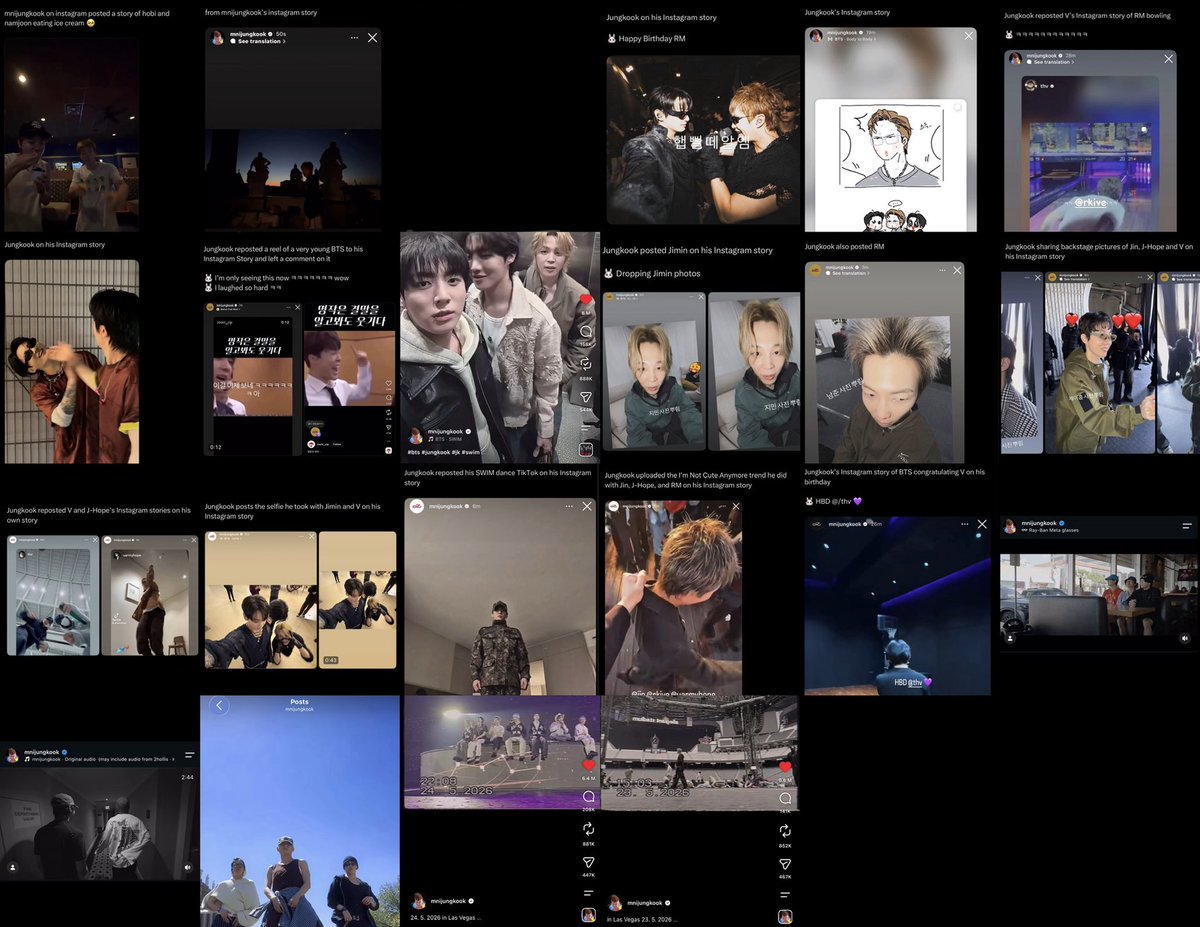The image size is (1200, 927).
Task: Repost the 23. 5. 2026 stadium video
Action: point(785,830)
